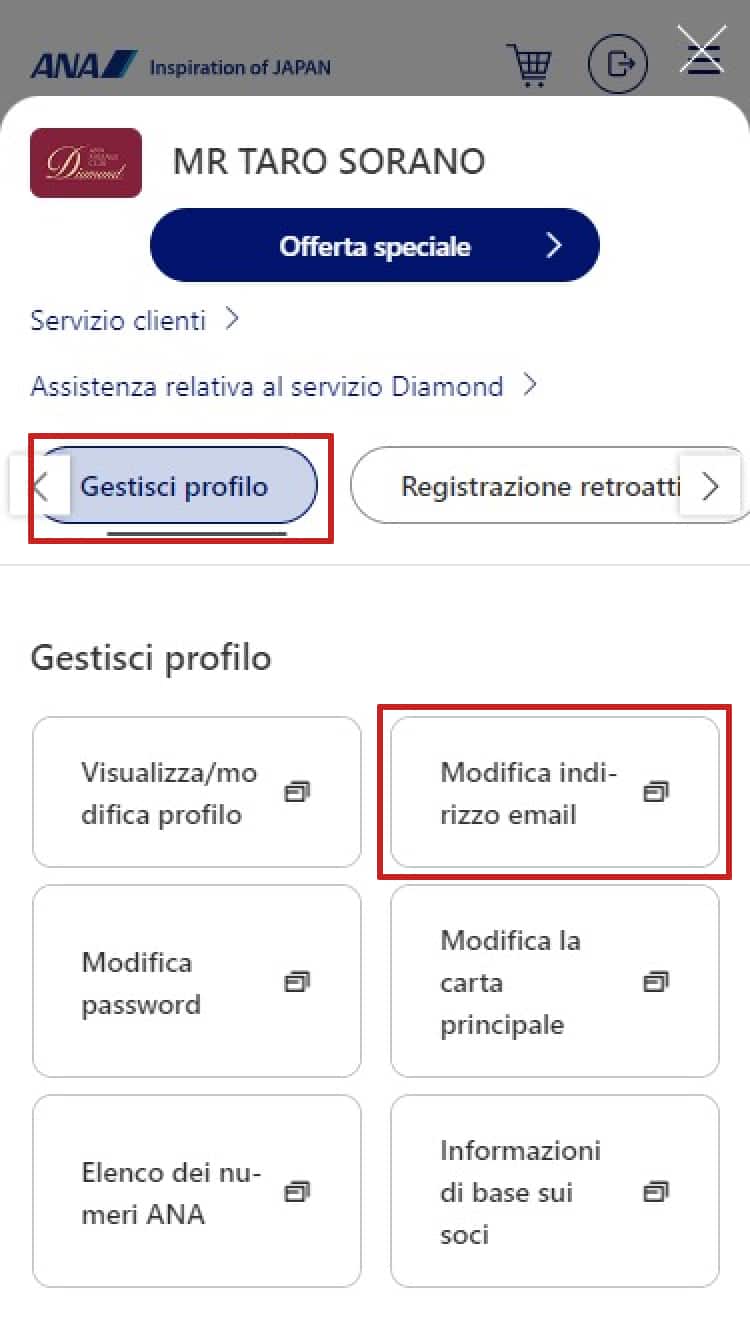Click the arrow on Offerta speciale button
This screenshot has height=1334, width=750.
(x=554, y=246)
